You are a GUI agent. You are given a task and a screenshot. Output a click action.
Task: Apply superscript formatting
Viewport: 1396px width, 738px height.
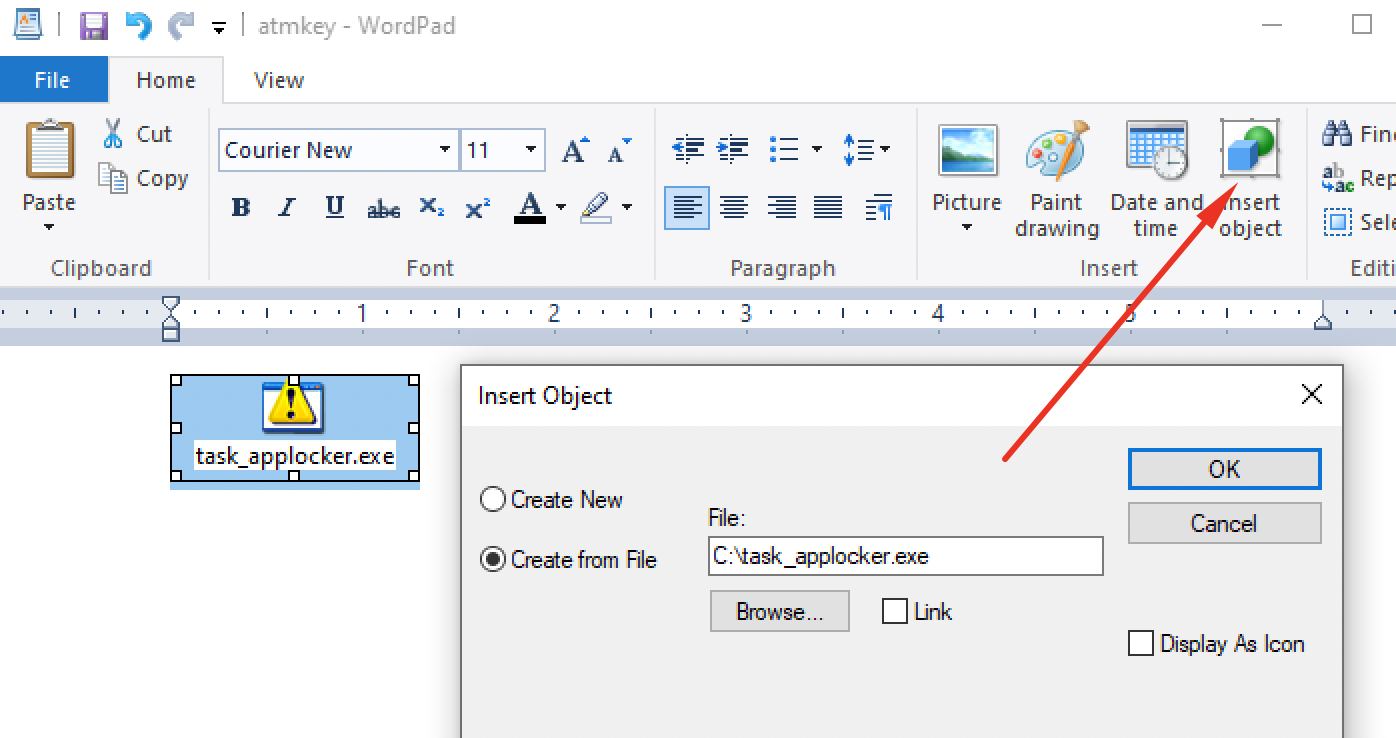[x=478, y=207]
